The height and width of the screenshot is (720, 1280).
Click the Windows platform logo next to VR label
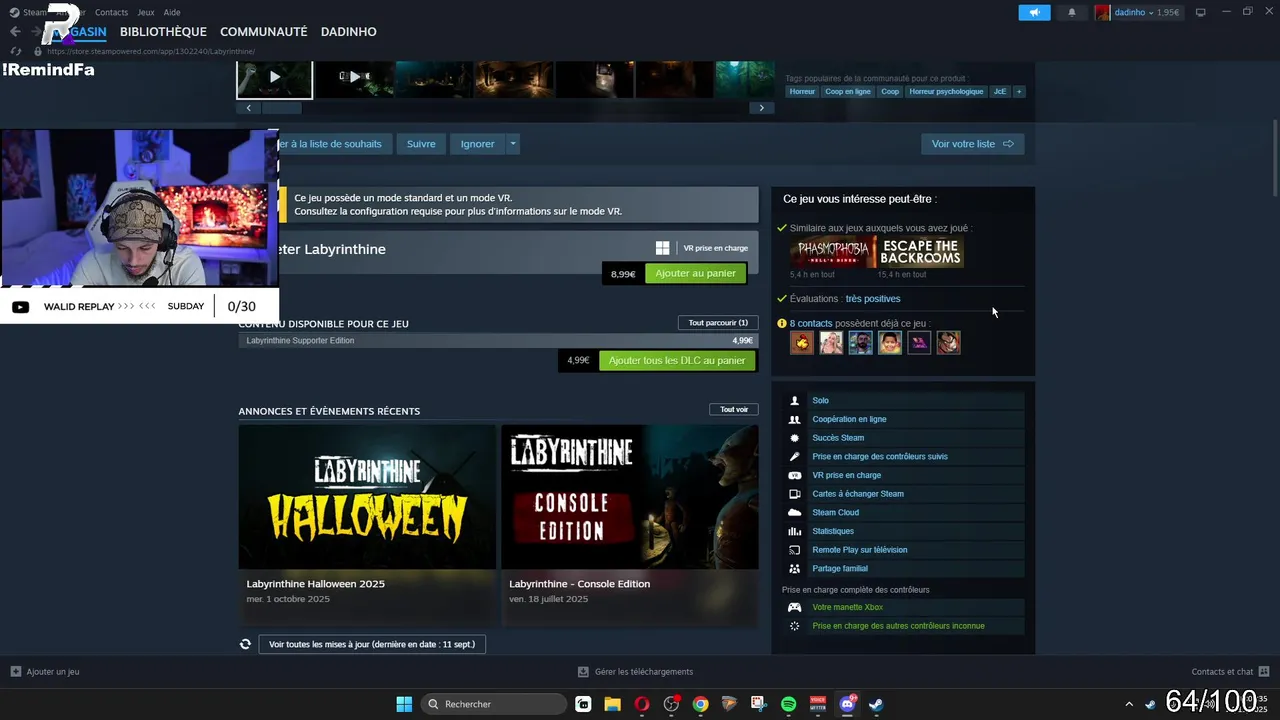(x=662, y=248)
